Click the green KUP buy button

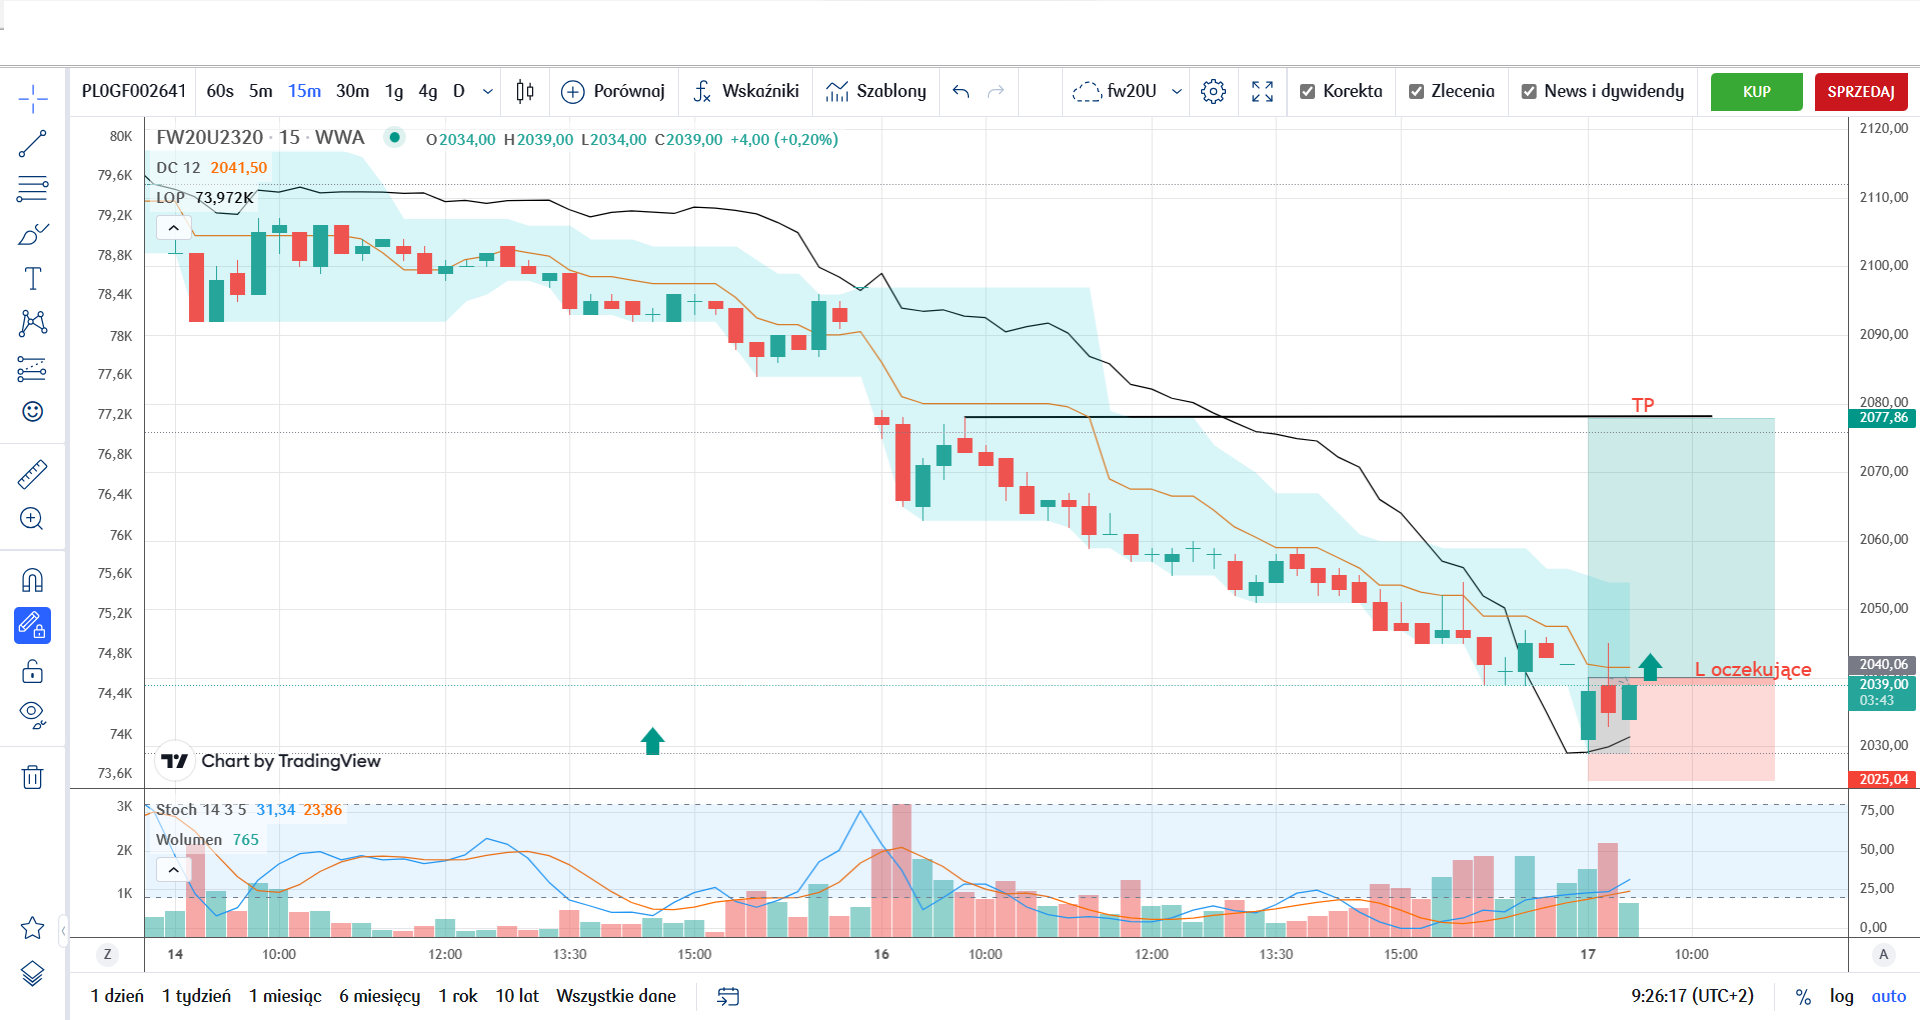pyautogui.click(x=1757, y=91)
